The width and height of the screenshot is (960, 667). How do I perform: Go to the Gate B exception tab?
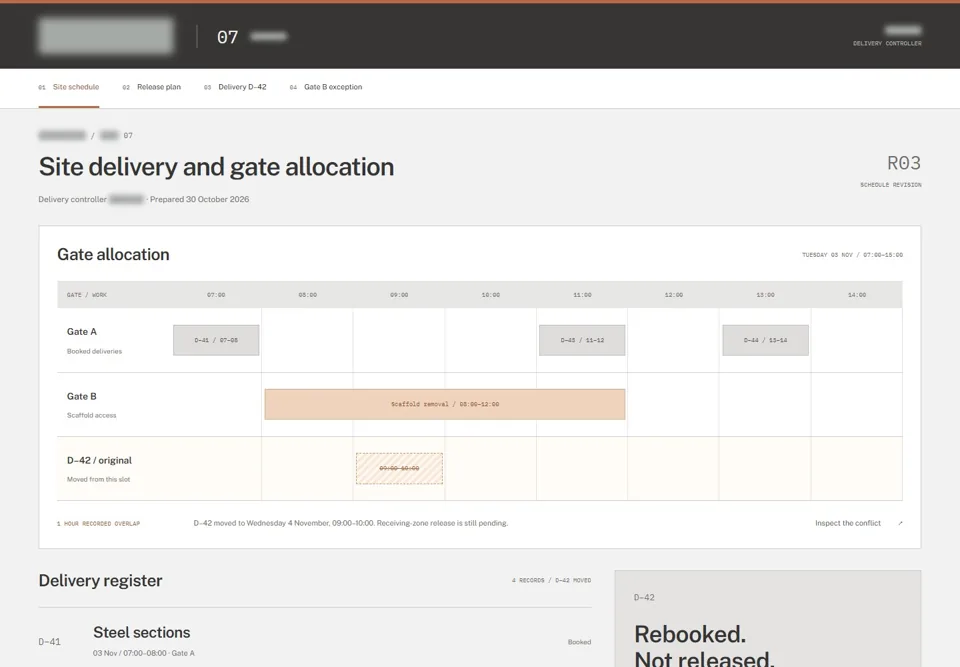[326, 87]
